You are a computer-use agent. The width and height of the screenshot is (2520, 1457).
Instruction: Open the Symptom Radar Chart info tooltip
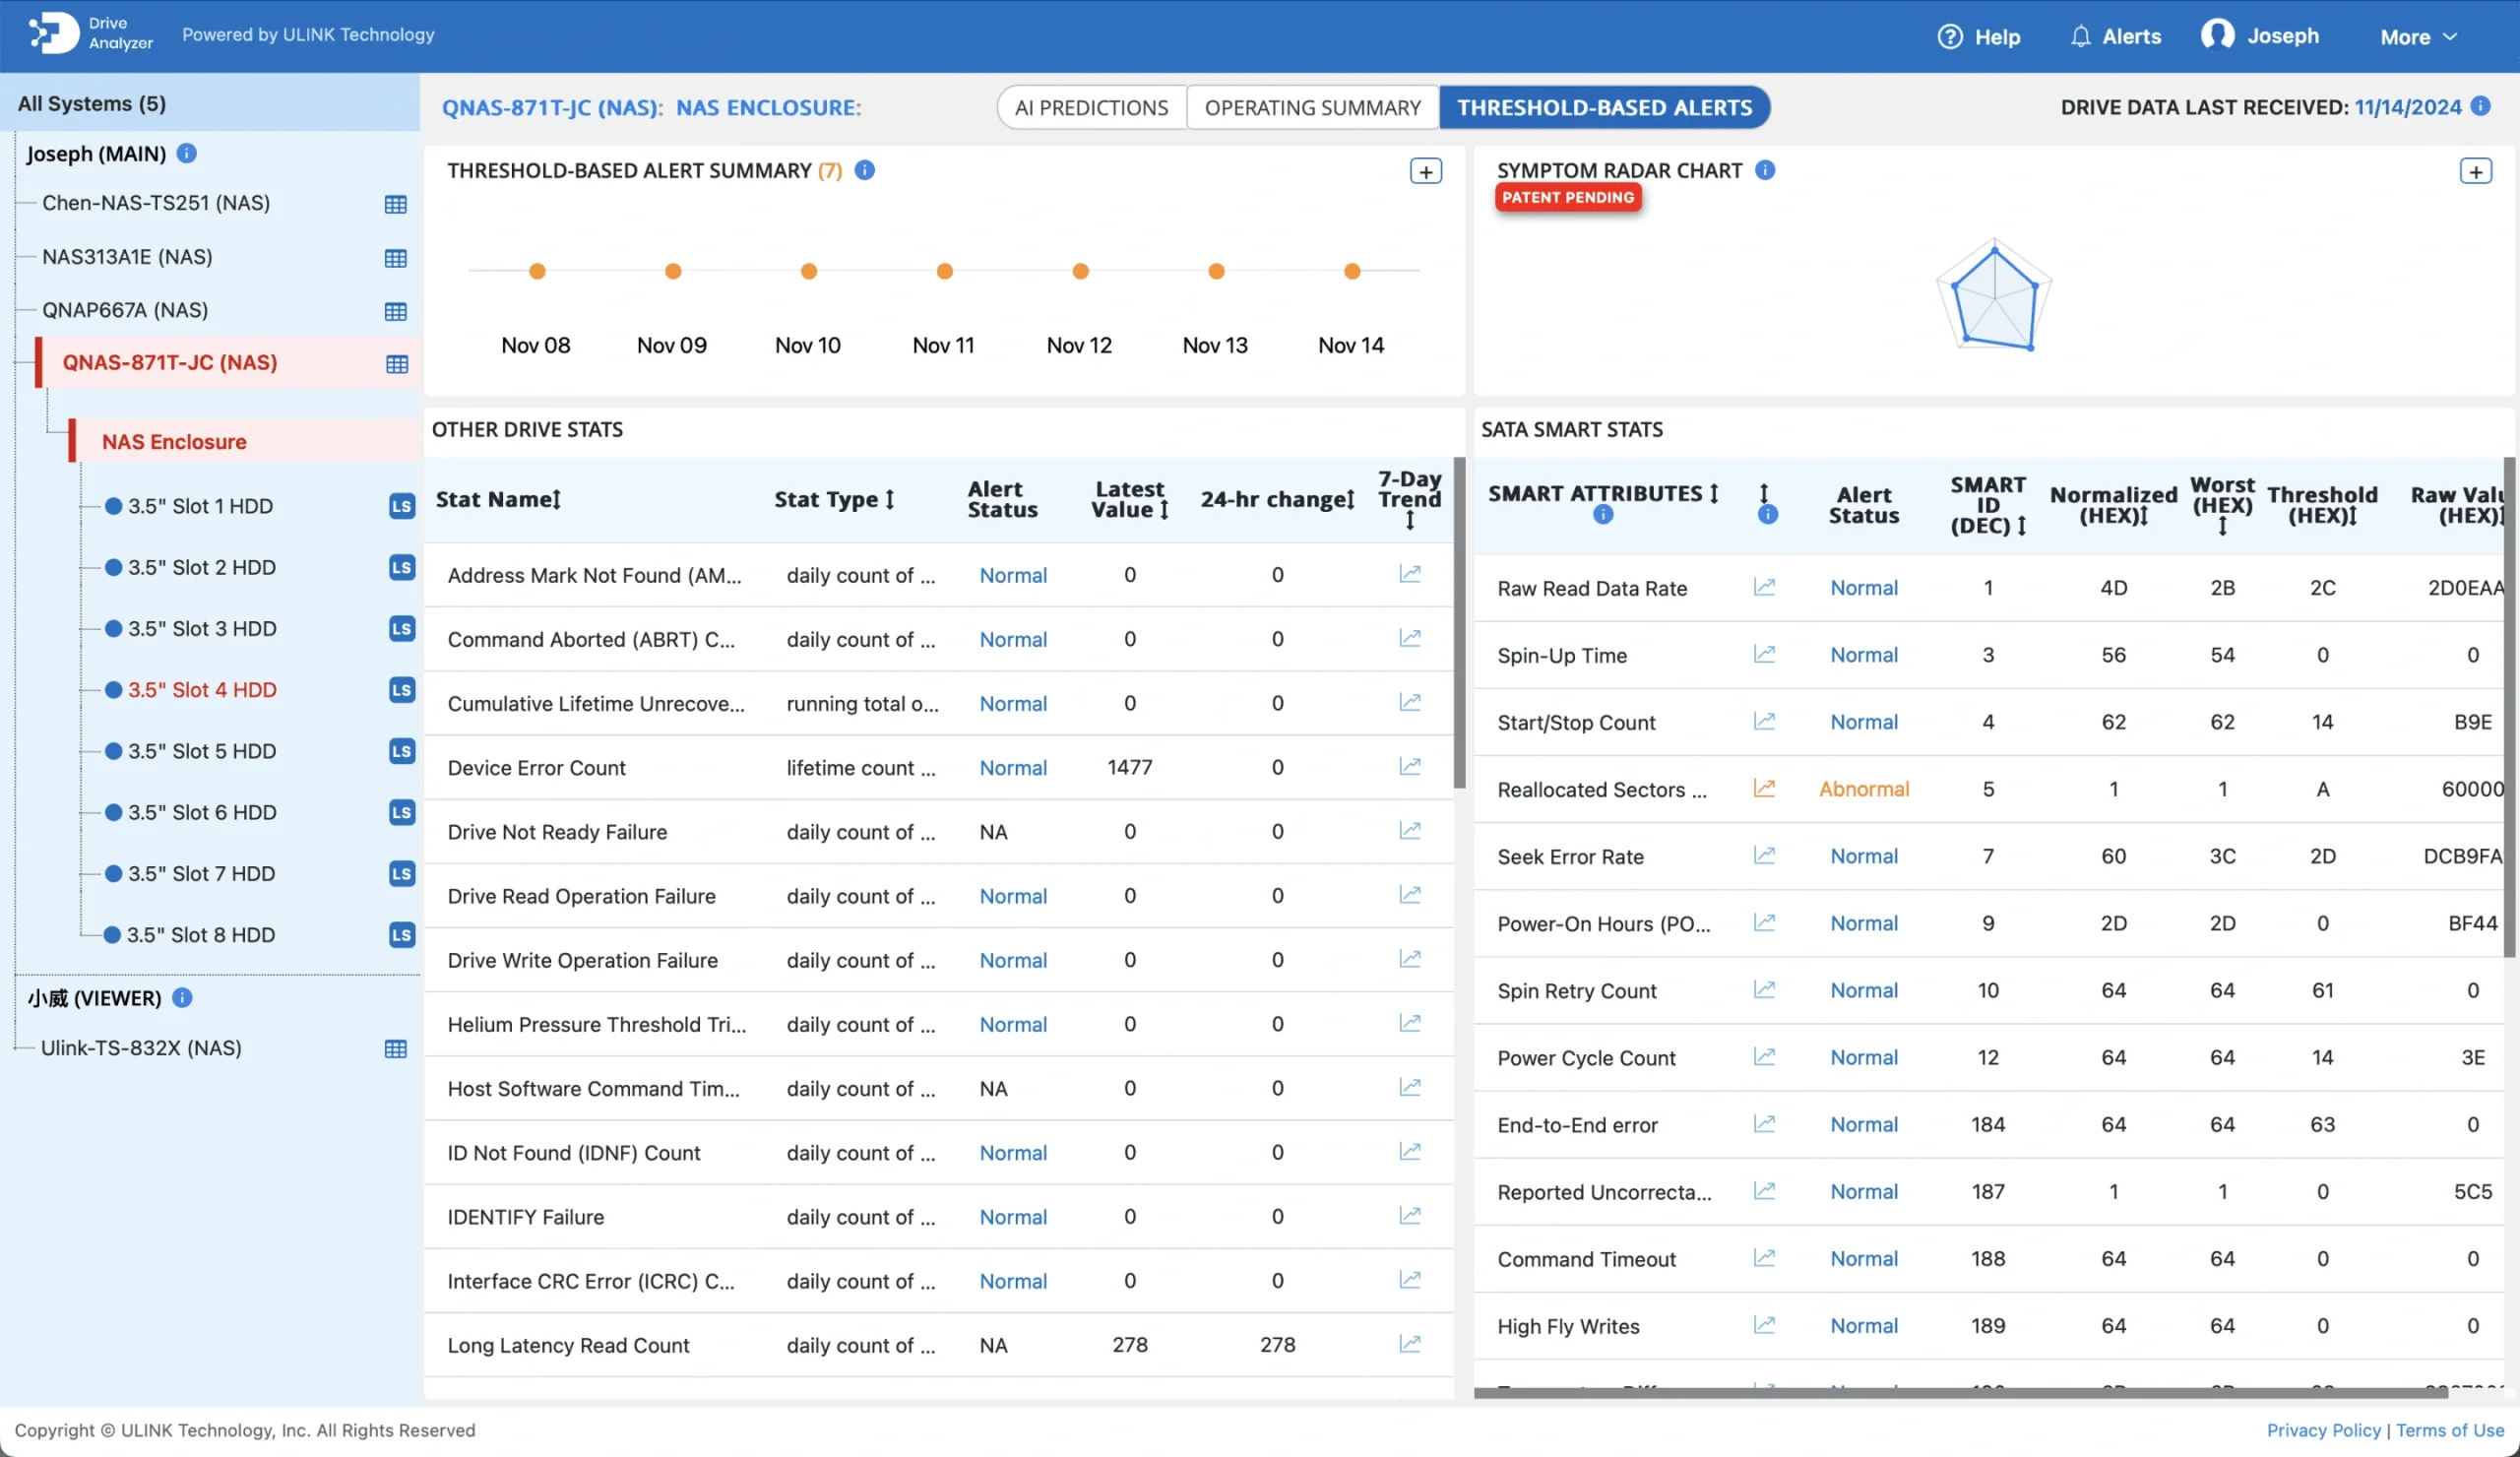1765,170
